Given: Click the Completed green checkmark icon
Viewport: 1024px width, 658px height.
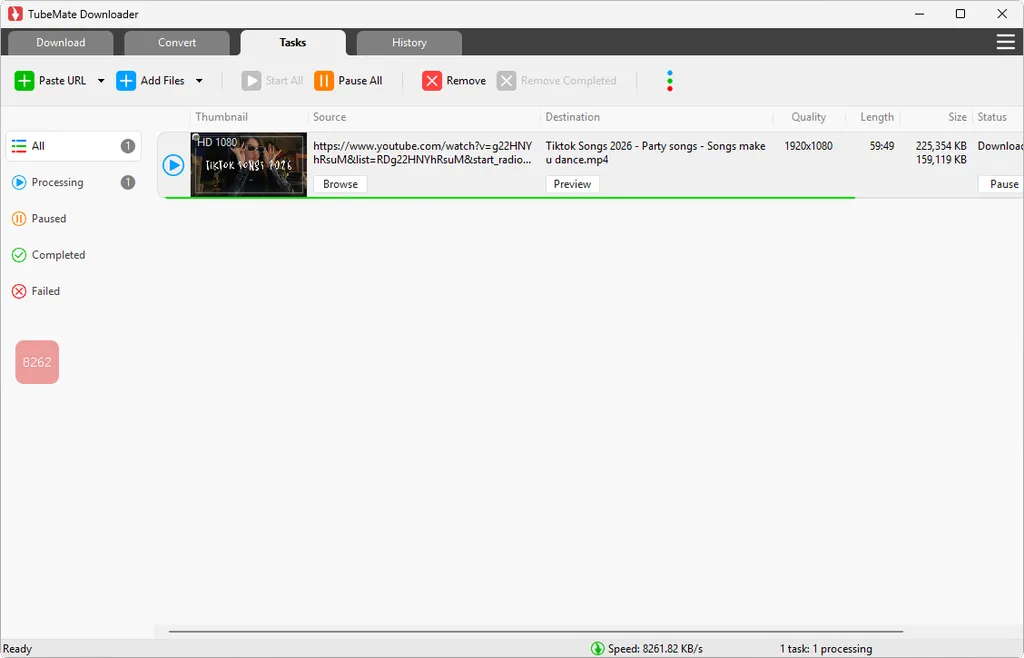Looking at the screenshot, I should pyautogui.click(x=19, y=255).
